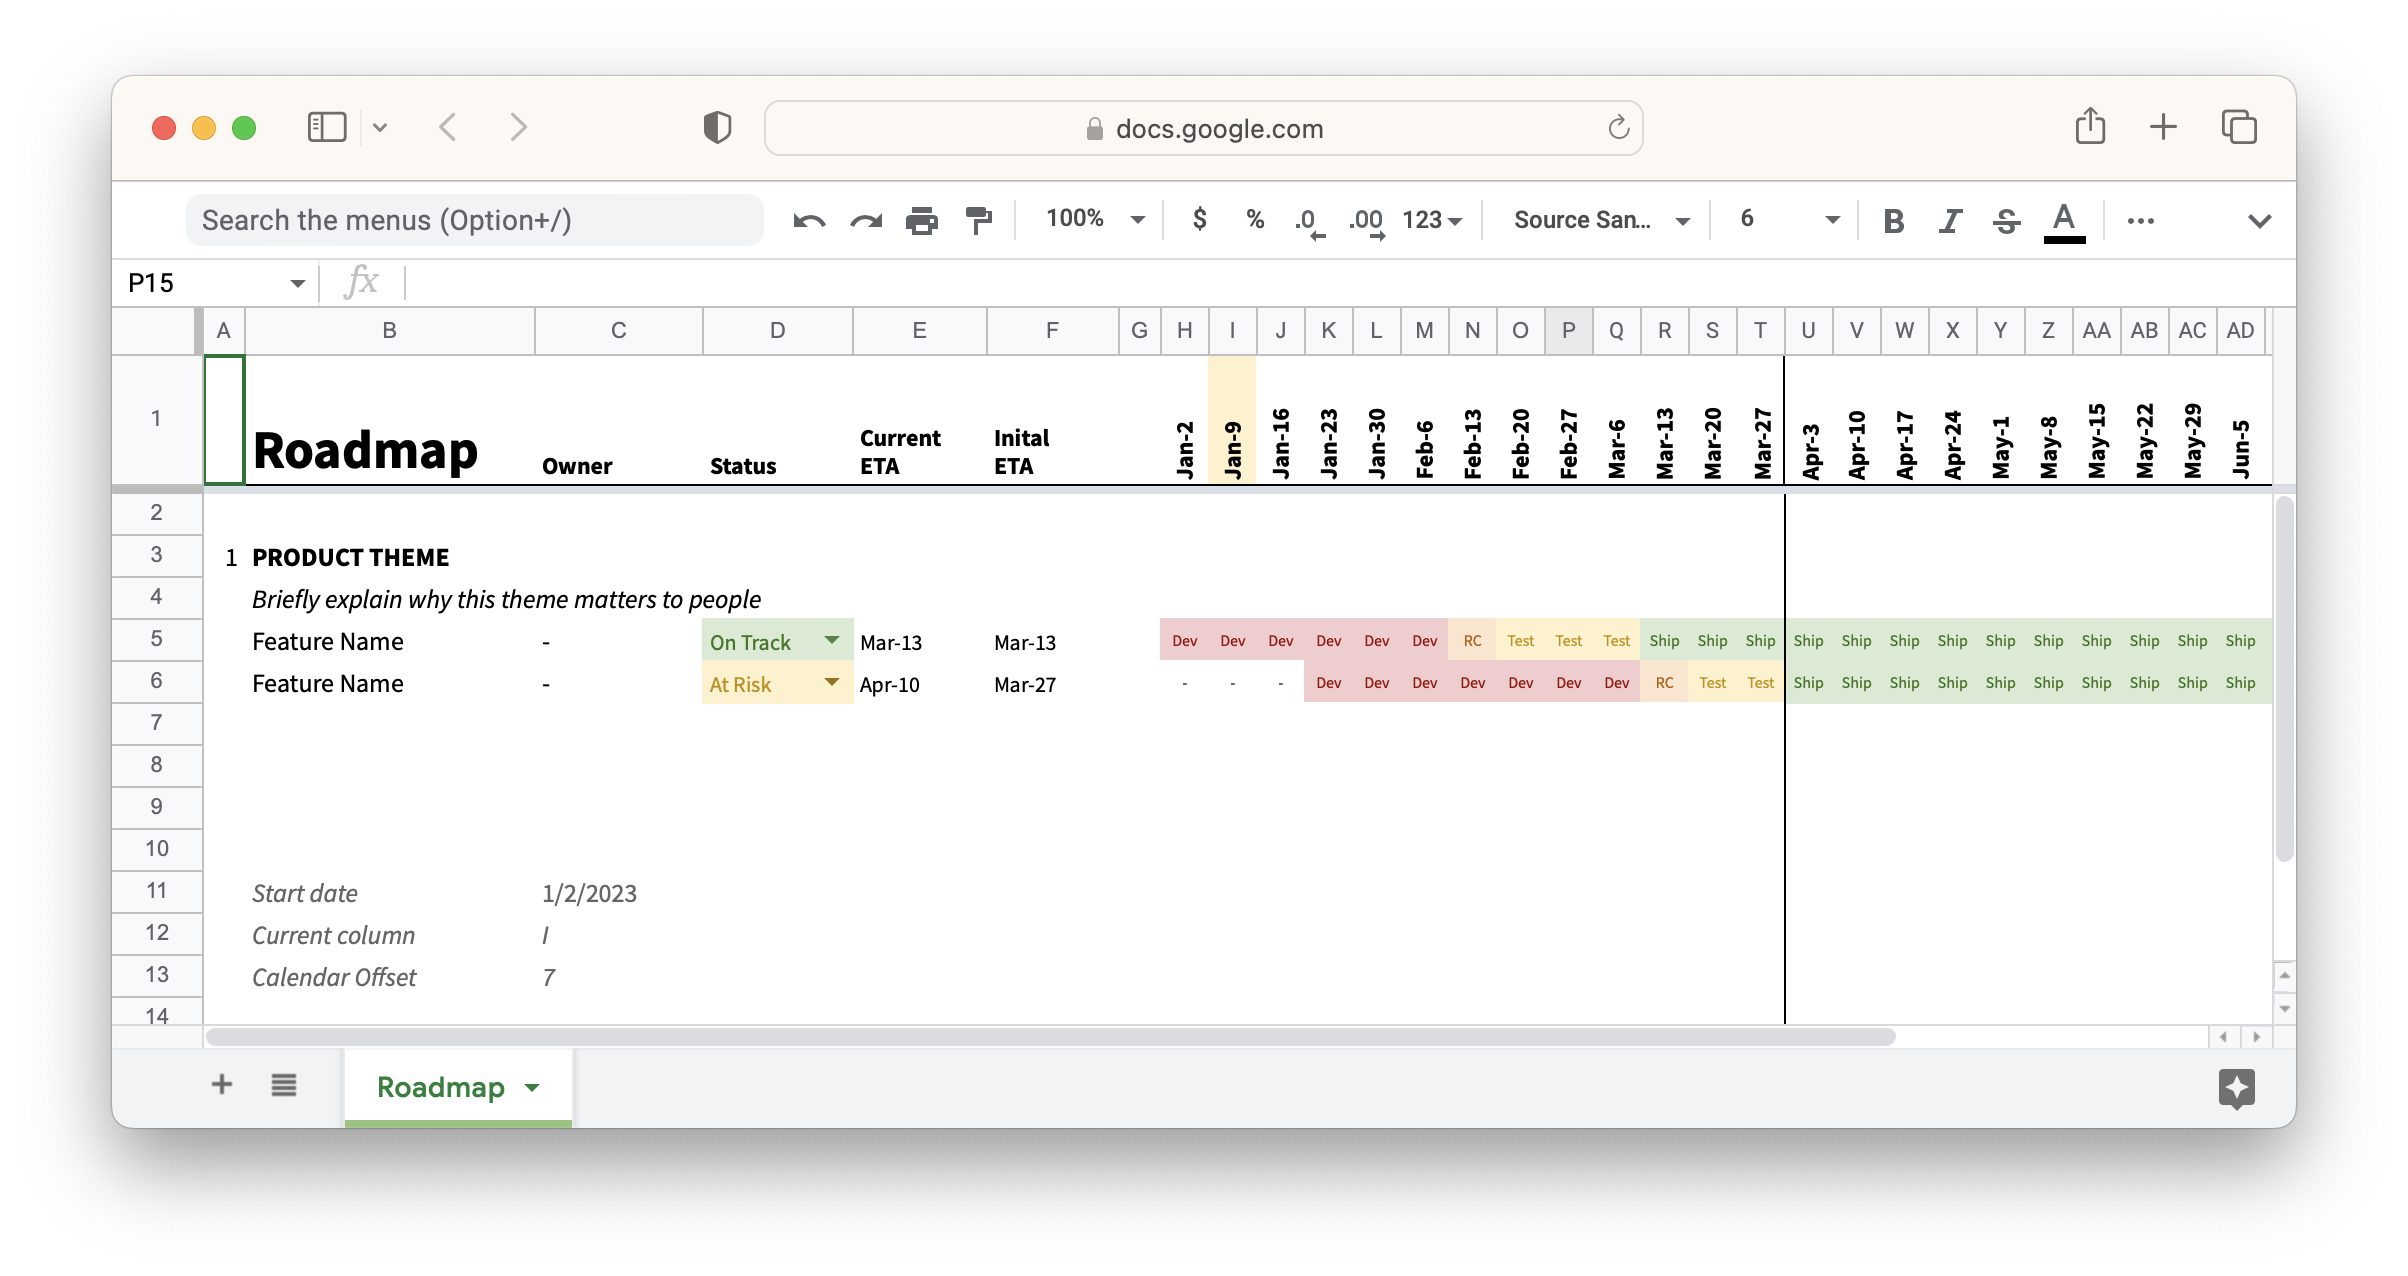Open the On Track status dropdown

coord(831,640)
